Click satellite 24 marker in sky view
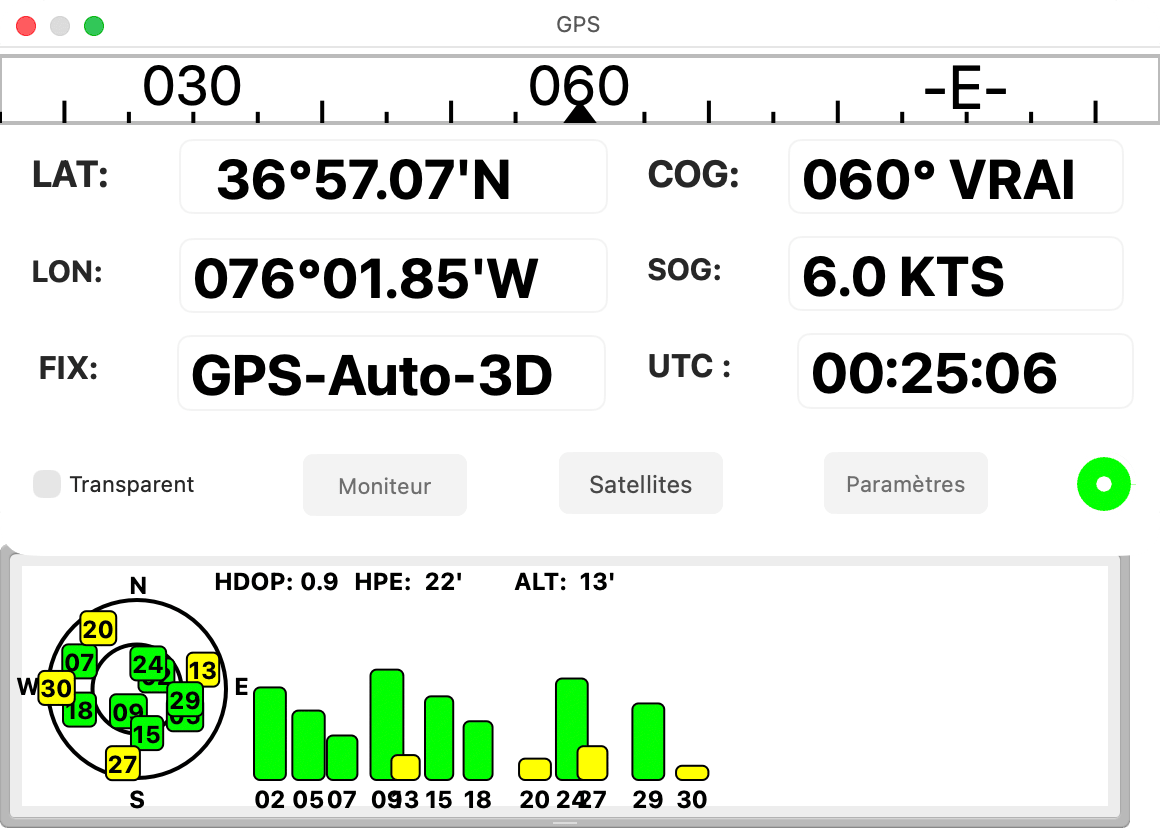This screenshot has height=828, width=1160. click(148, 664)
